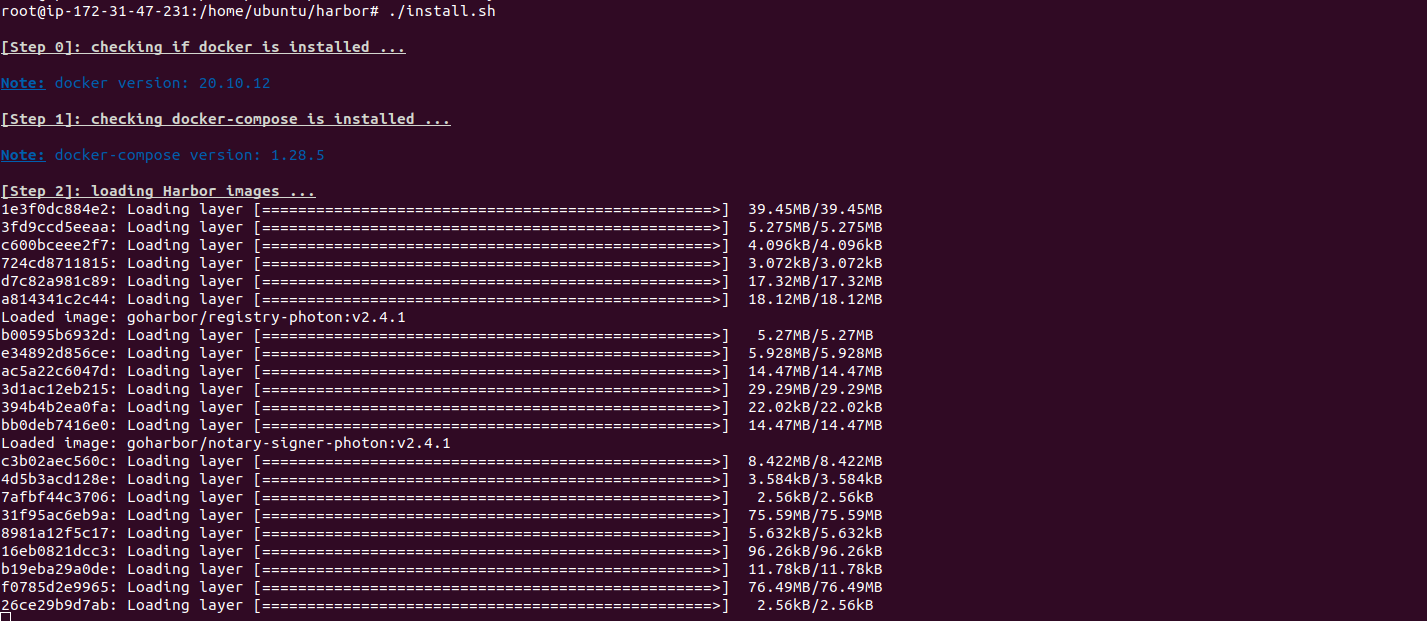
Task: Click progress bar of layer 1e3f0dc884e2
Action: (491, 209)
